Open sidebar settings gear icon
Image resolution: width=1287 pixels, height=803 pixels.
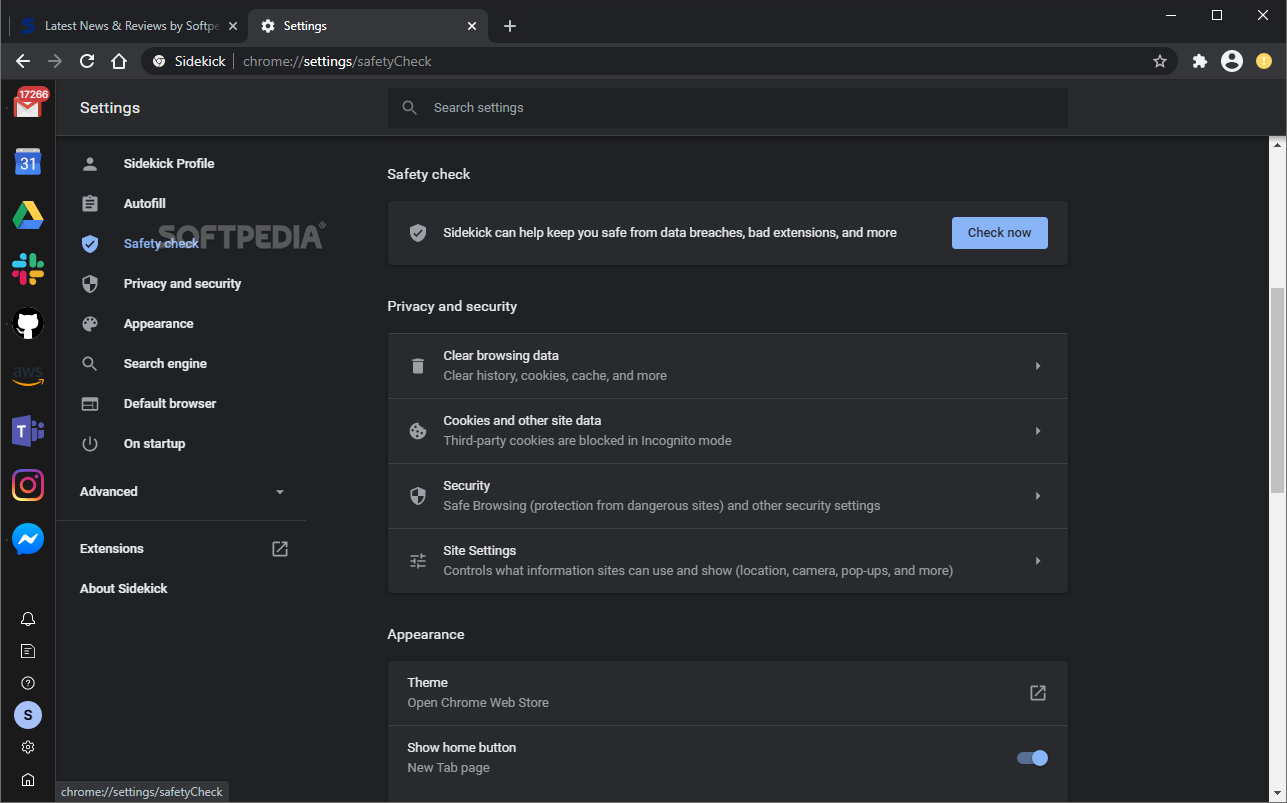coord(28,747)
